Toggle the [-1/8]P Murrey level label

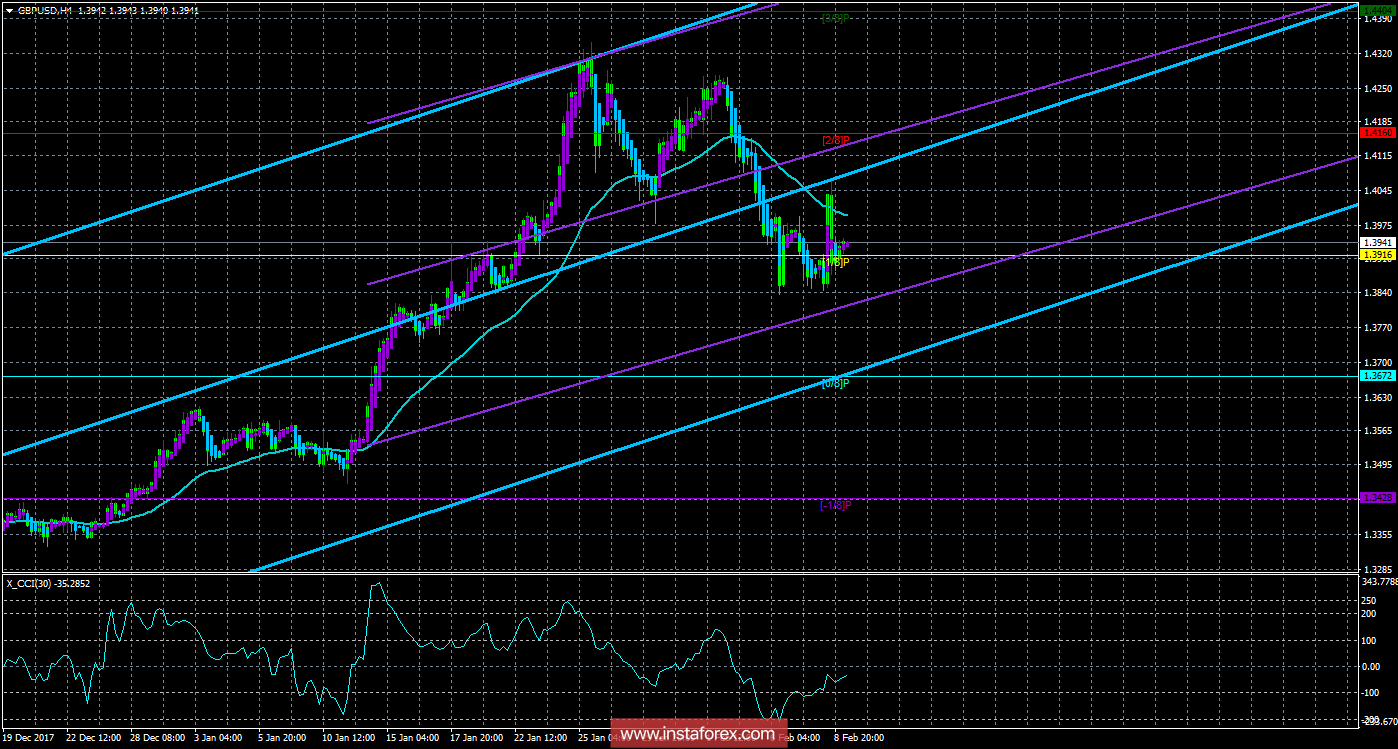pyautogui.click(x=836, y=506)
